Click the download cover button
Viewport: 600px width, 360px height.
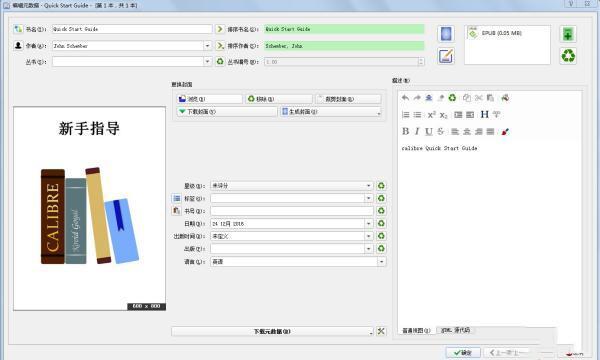coord(227,112)
